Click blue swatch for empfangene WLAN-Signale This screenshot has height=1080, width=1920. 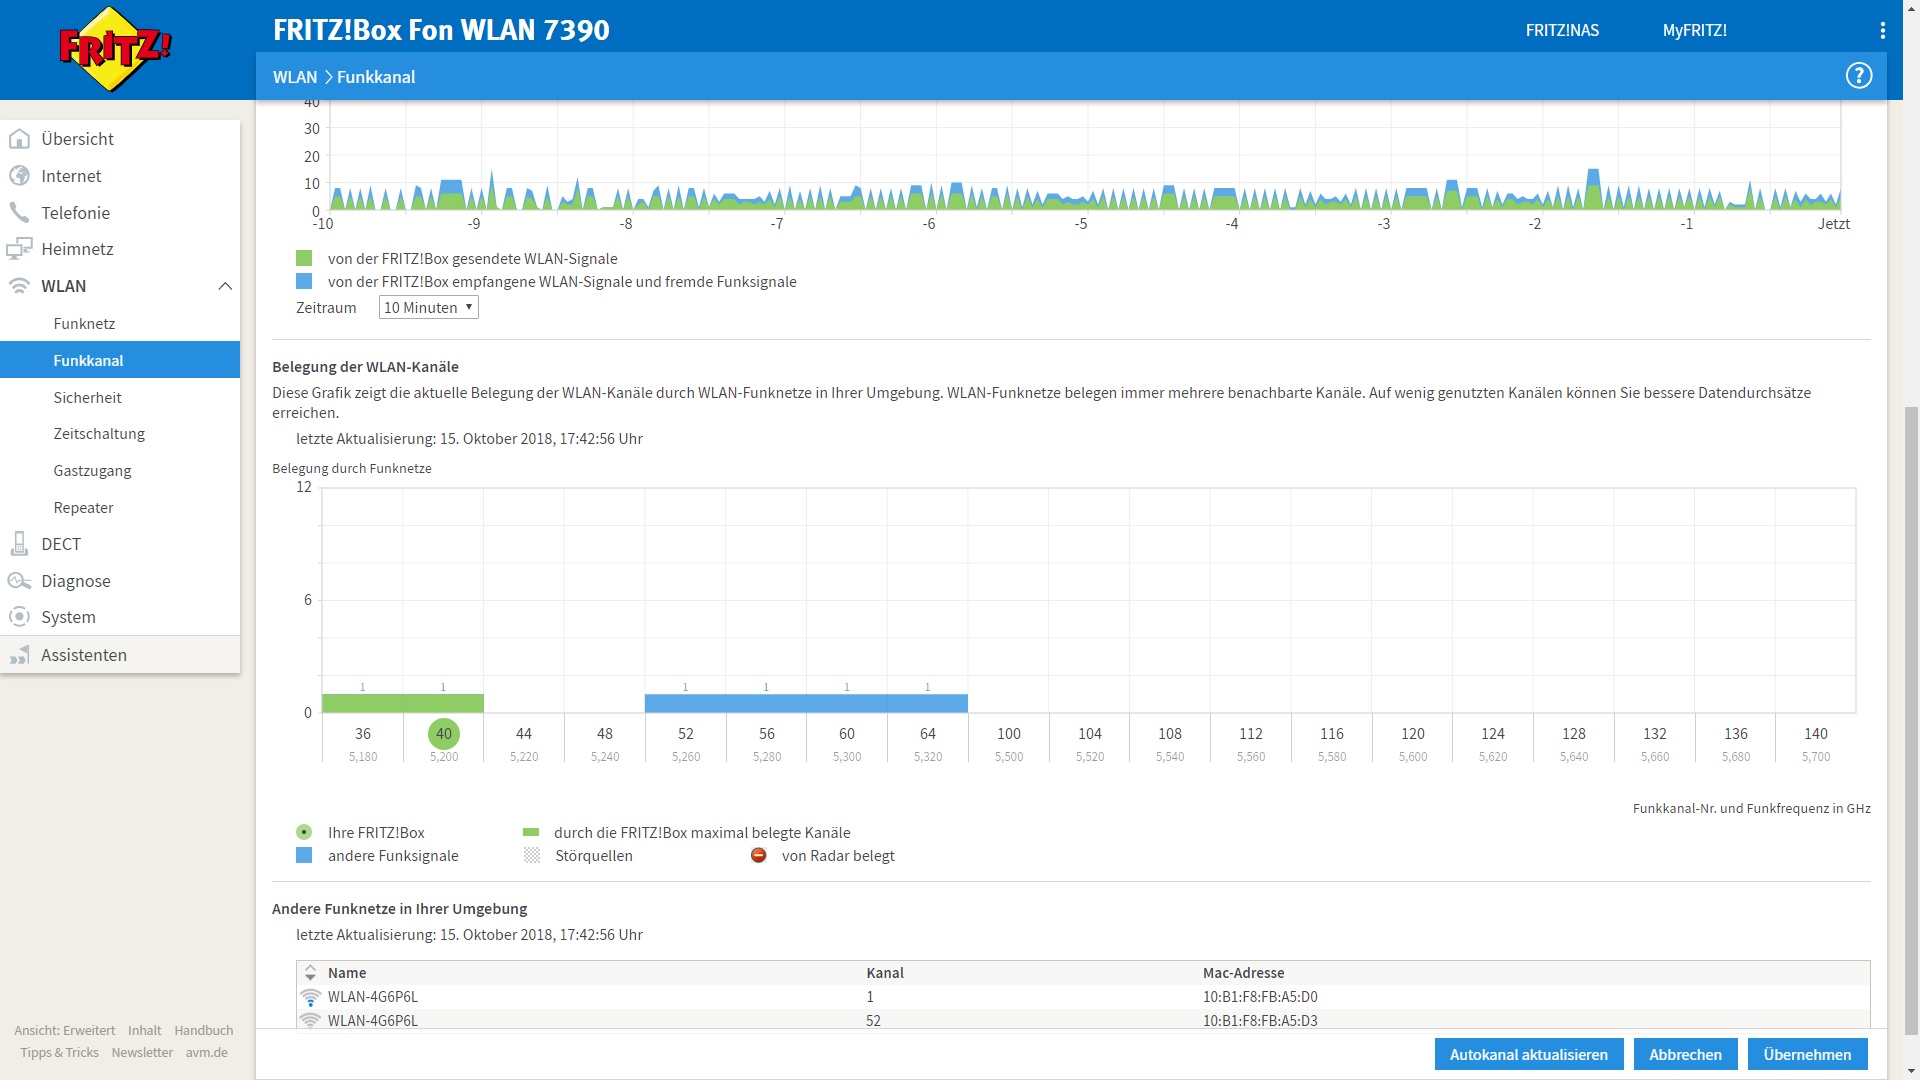[304, 281]
